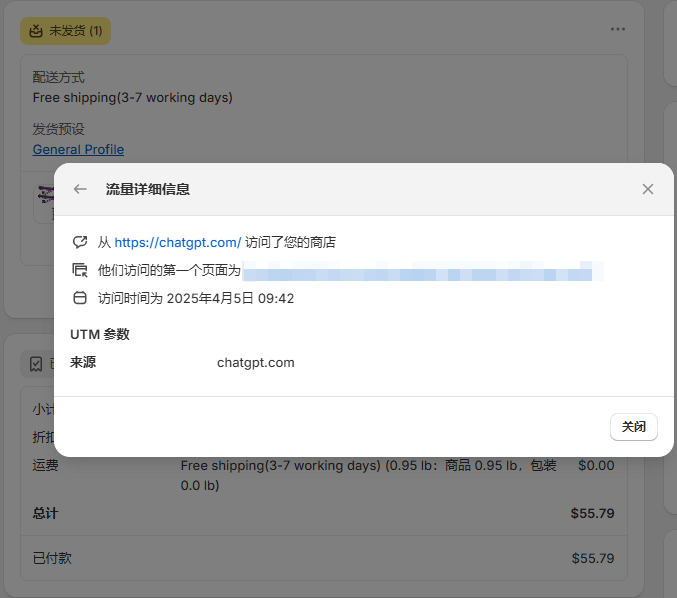Select the 流量详细信息 dialog title
The width and height of the screenshot is (677, 598).
pyautogui.click(x=148, y=189)
